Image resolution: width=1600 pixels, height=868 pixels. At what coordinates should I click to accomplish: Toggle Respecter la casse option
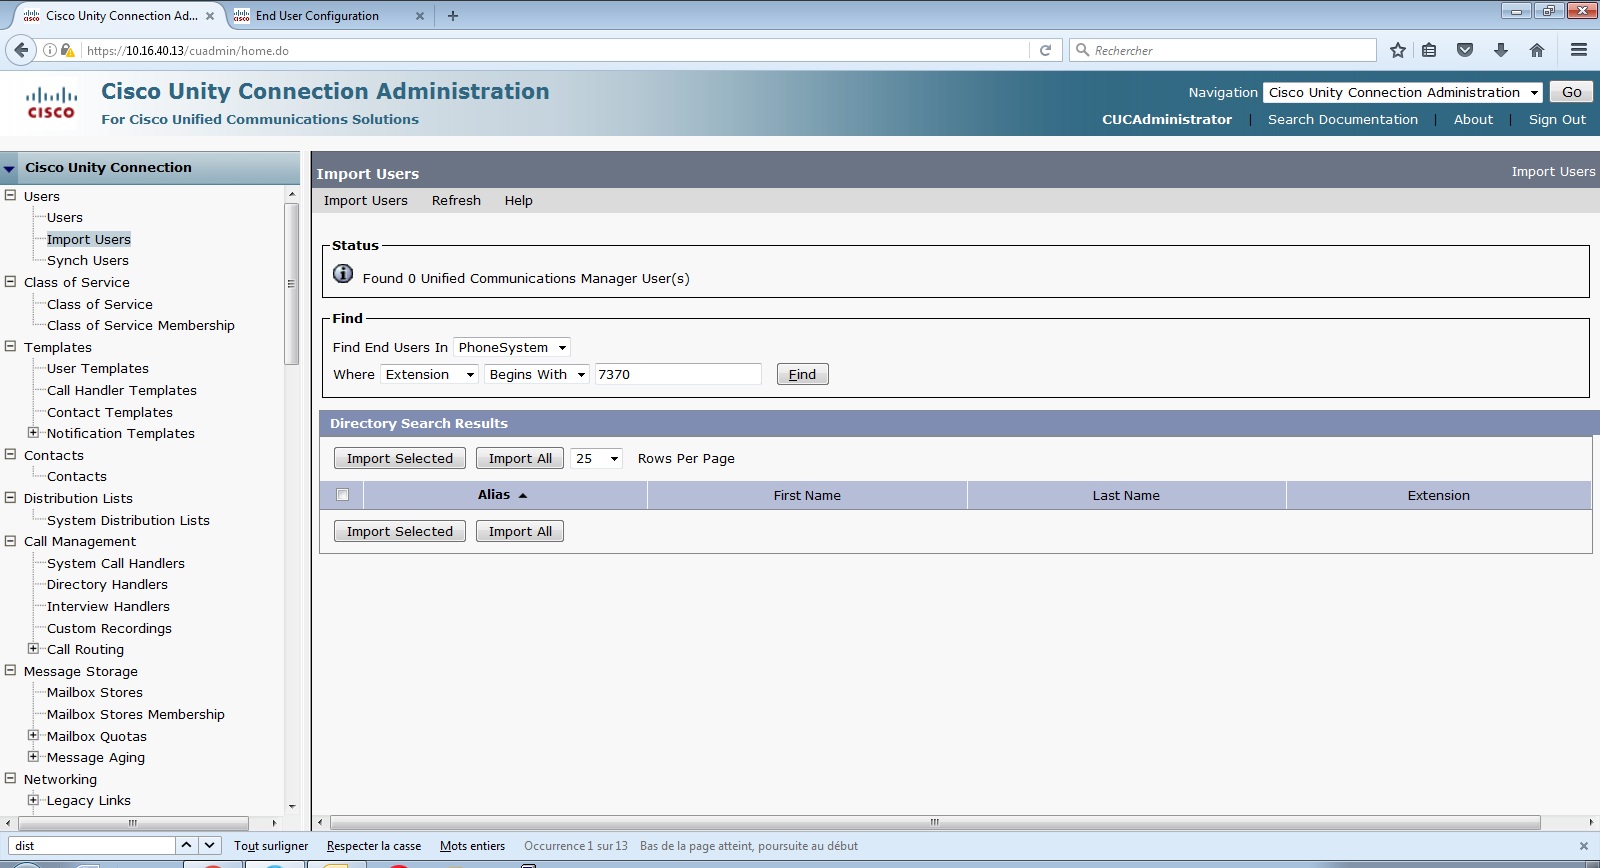tap(374, 846)
